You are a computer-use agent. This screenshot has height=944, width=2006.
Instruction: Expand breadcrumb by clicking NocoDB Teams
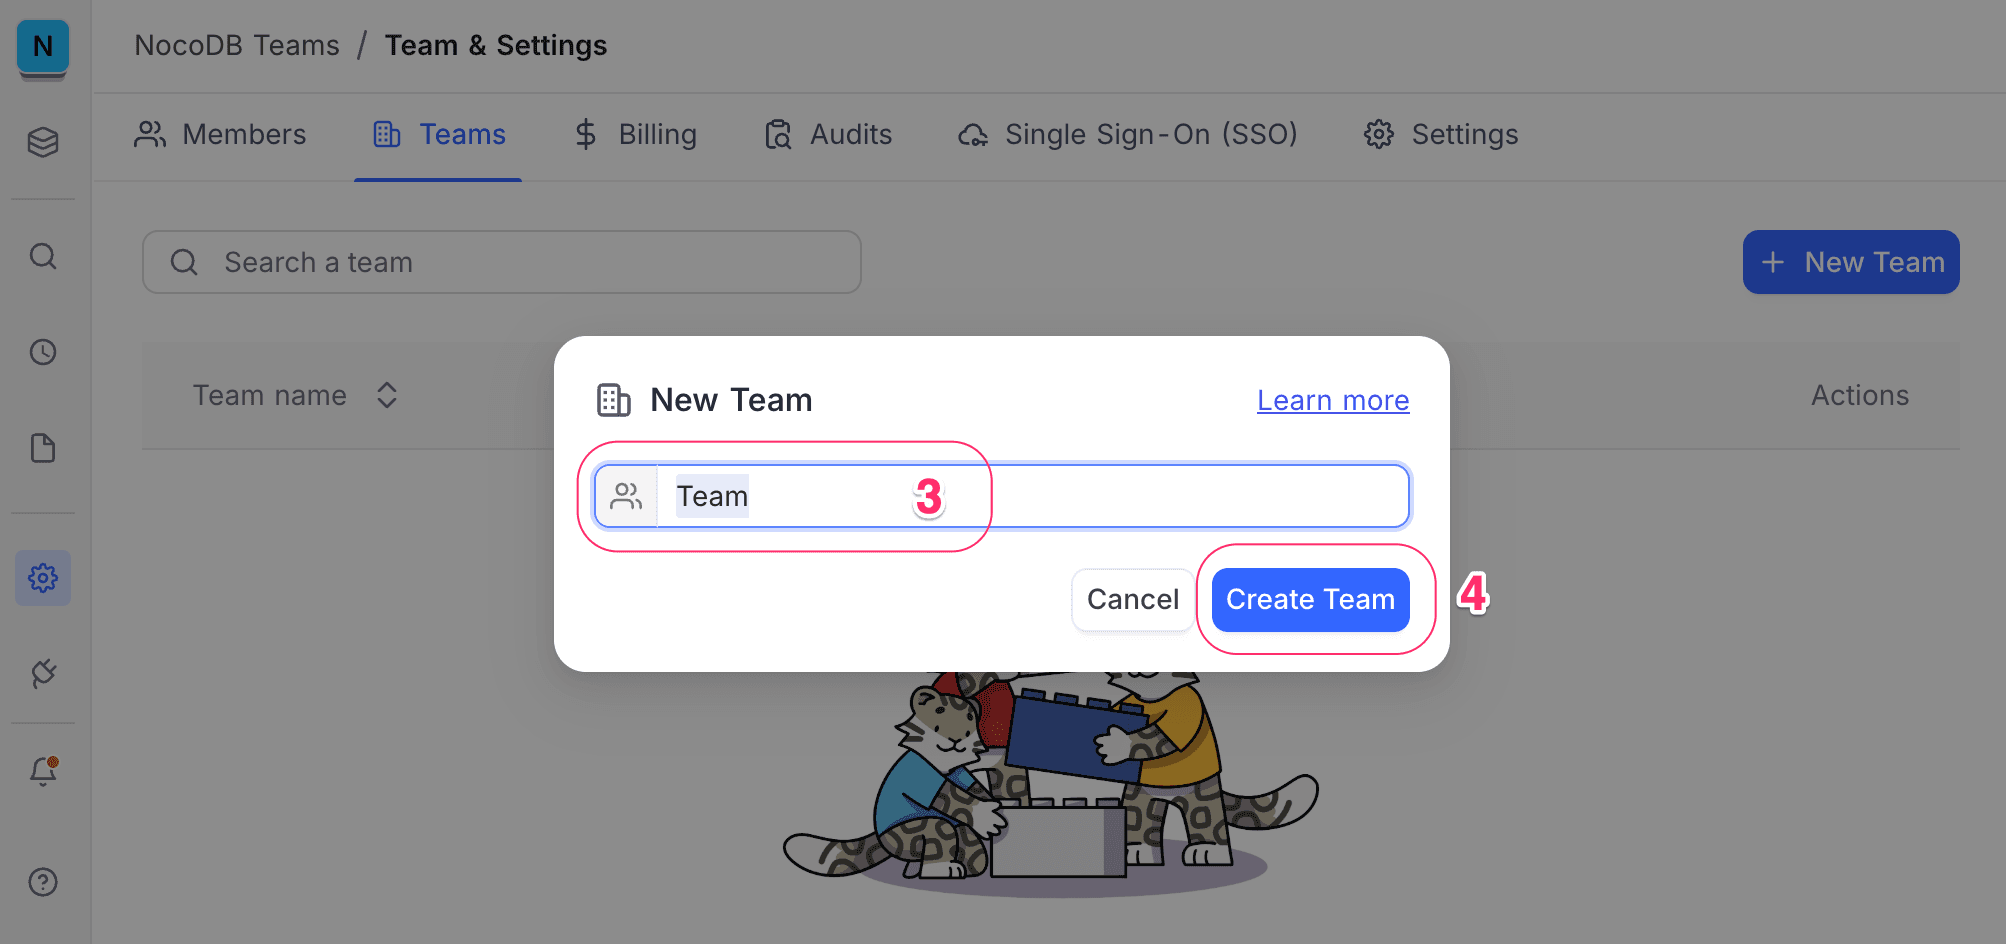236,45
